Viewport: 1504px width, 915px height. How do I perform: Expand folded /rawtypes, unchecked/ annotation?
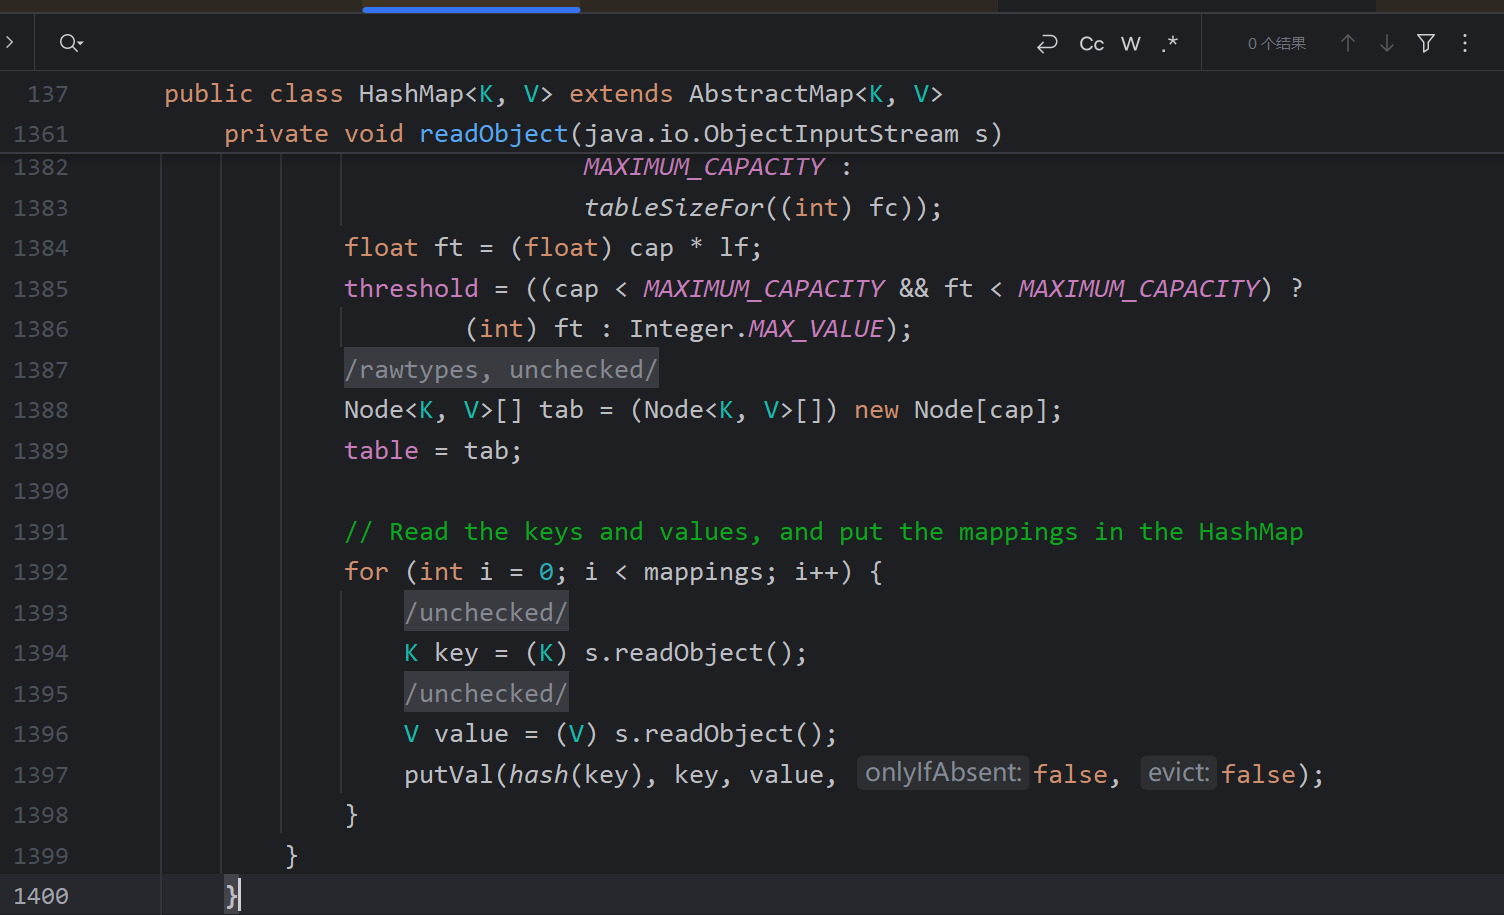501,370
